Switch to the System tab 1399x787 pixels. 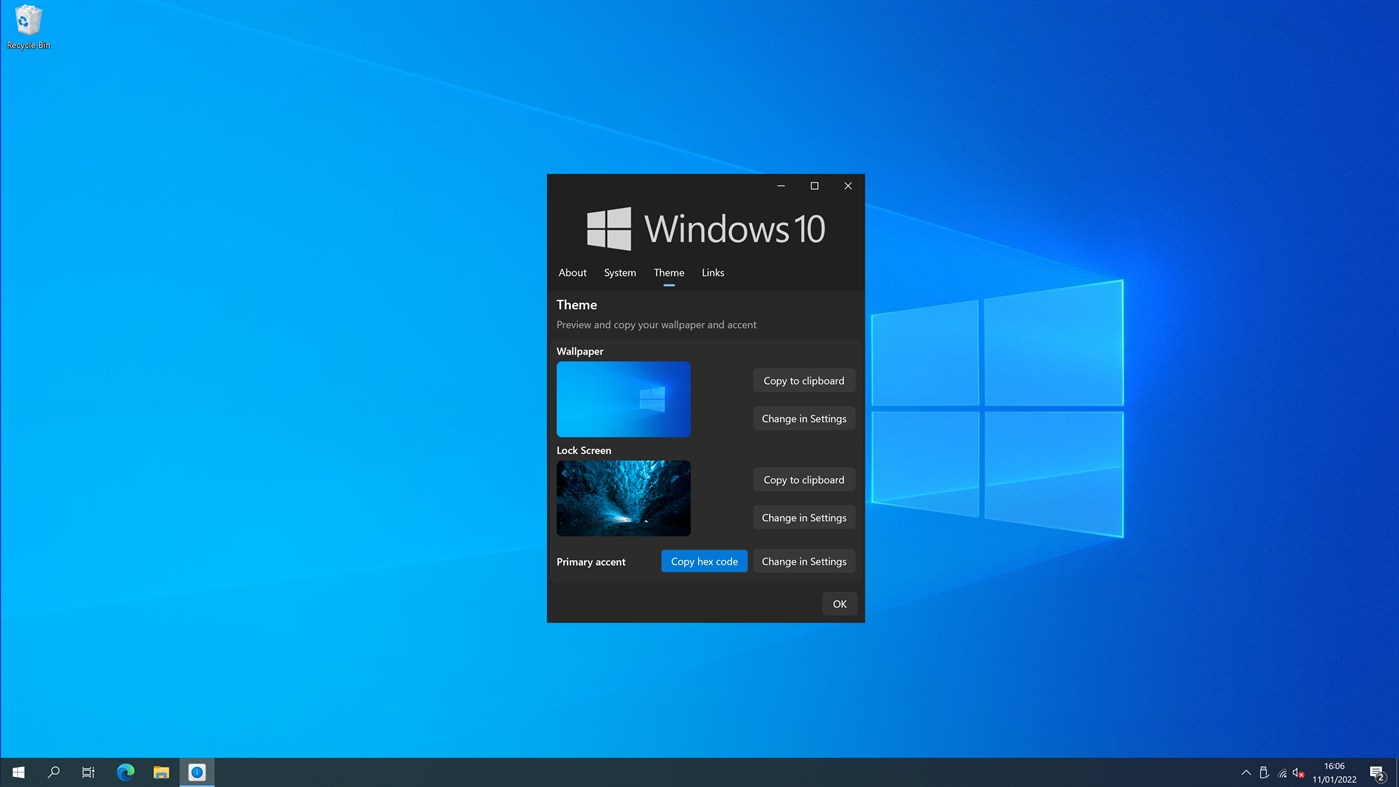[619, 272]
